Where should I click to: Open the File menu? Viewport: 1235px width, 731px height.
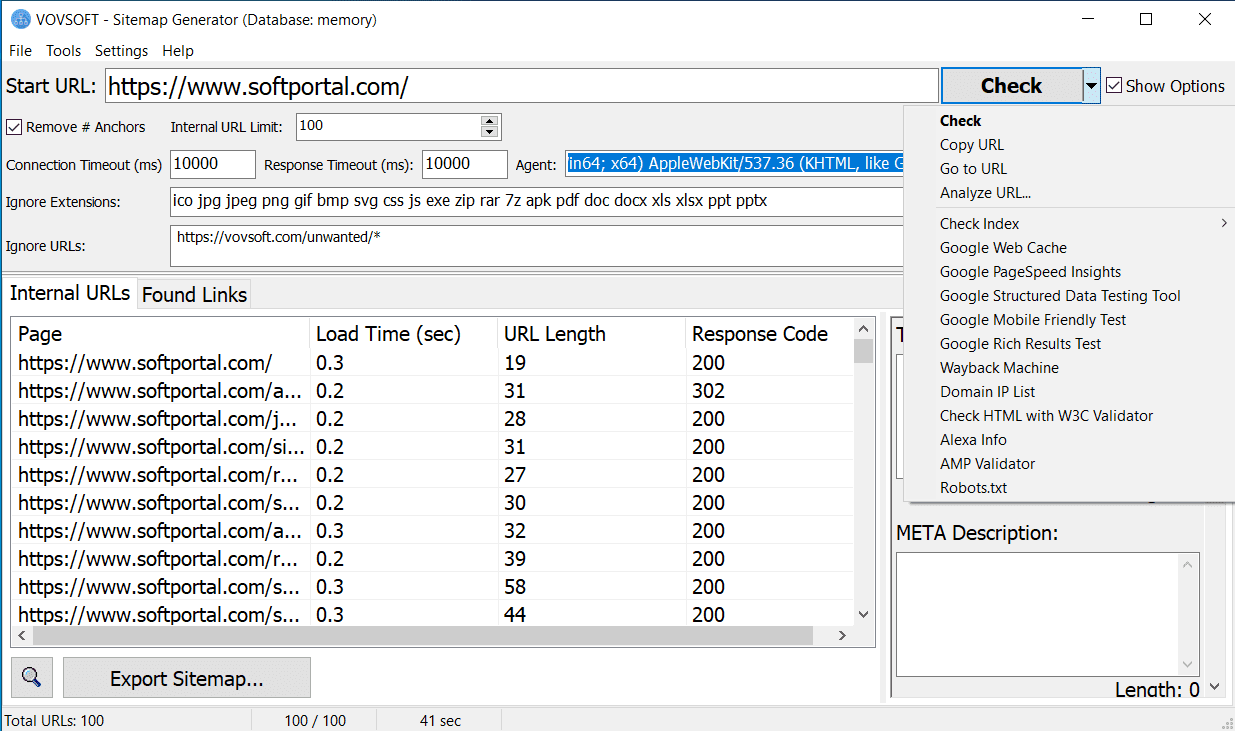point(20,51)
